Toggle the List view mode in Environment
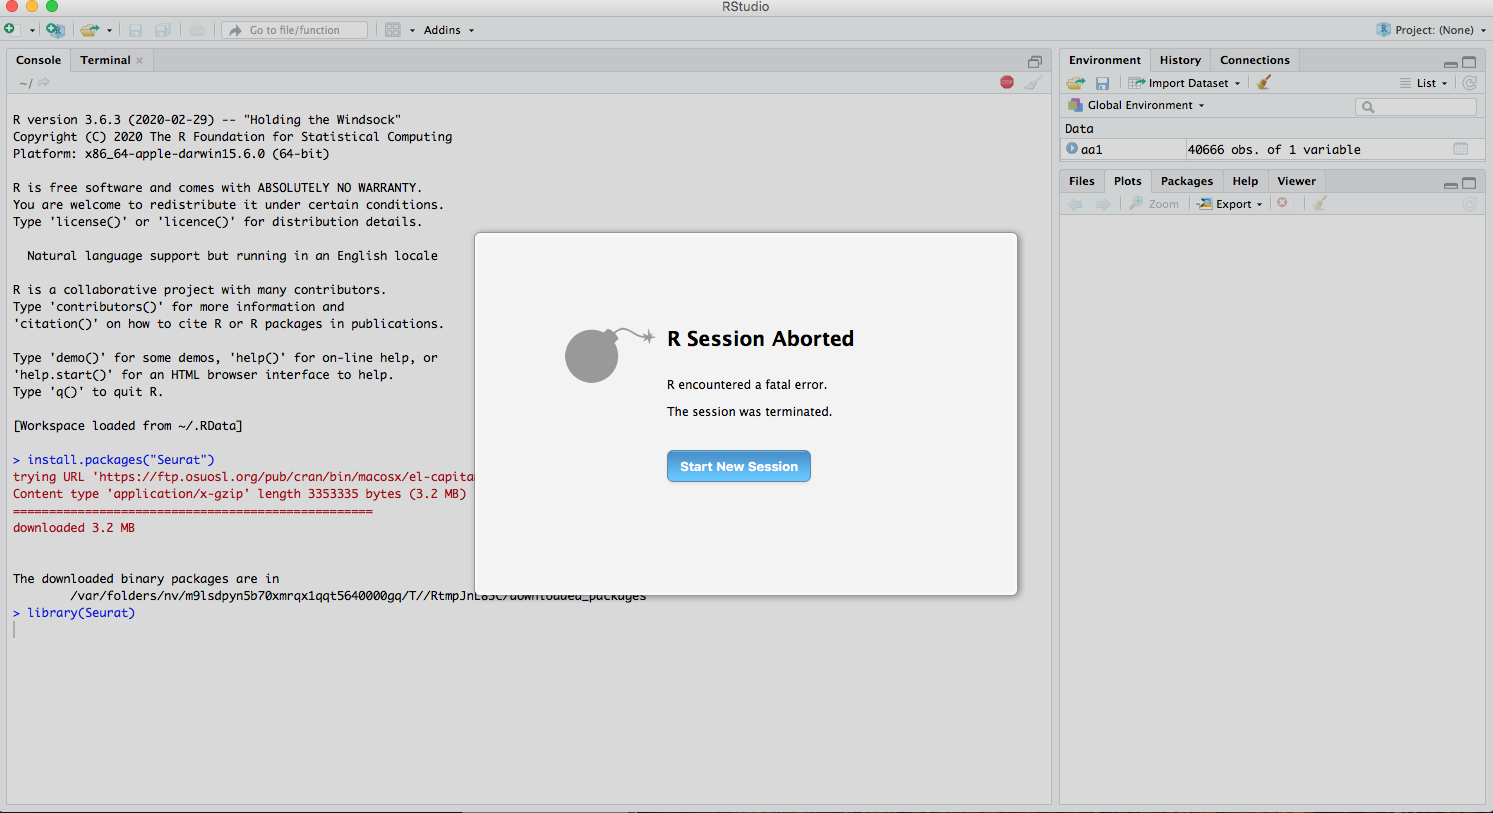The image size is (1493, 813). (x=1424, y=82)
